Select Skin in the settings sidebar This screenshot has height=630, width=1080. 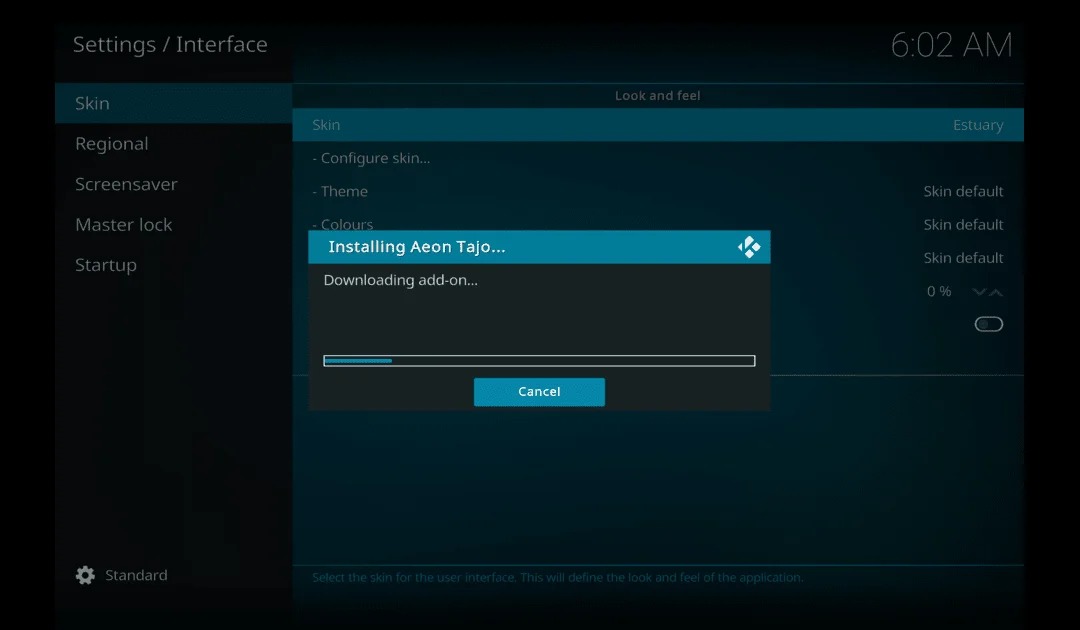pos(92,103)
